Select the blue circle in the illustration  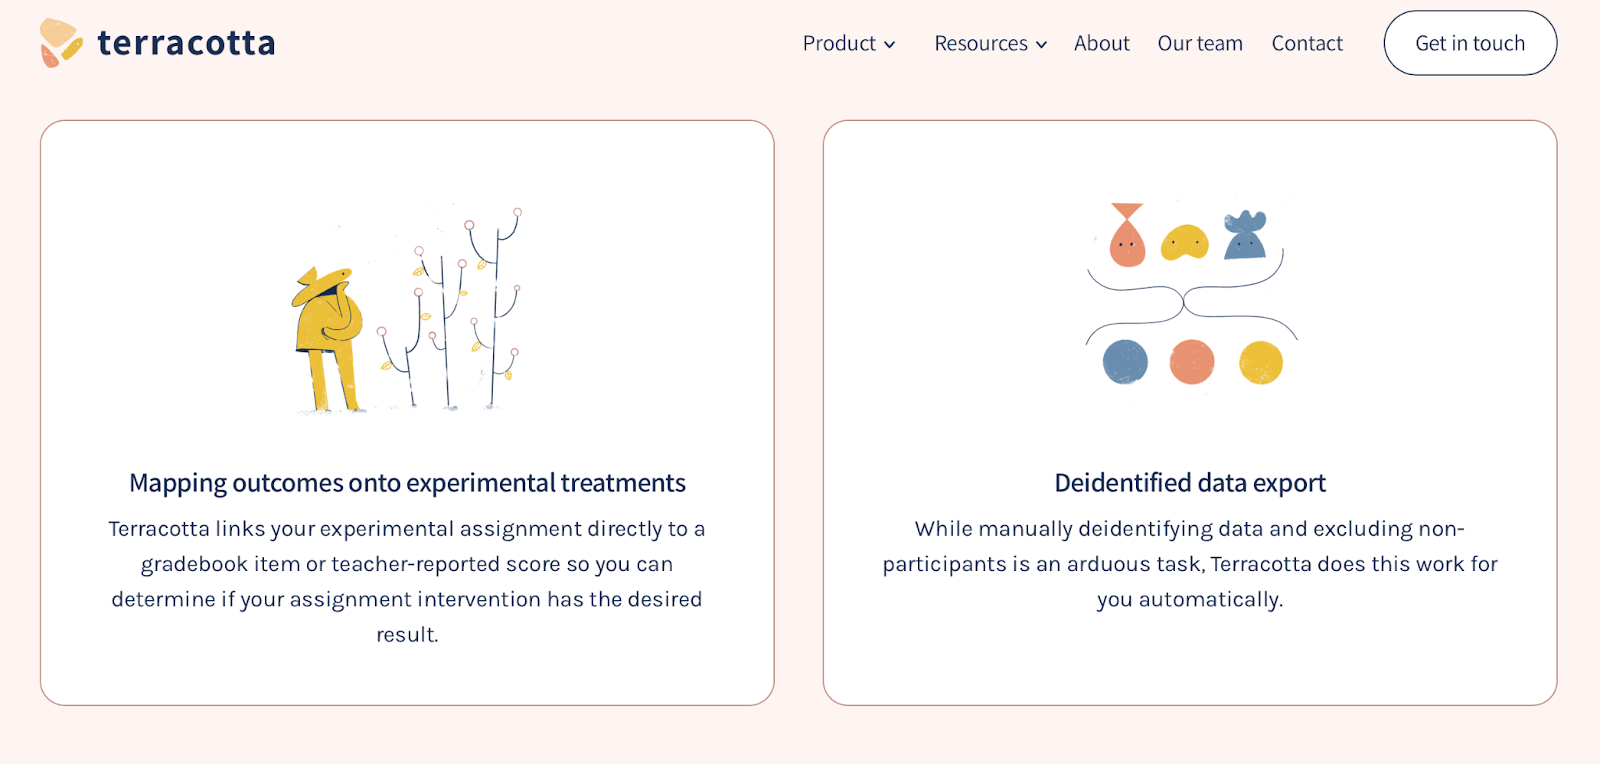pos(1125,362)
